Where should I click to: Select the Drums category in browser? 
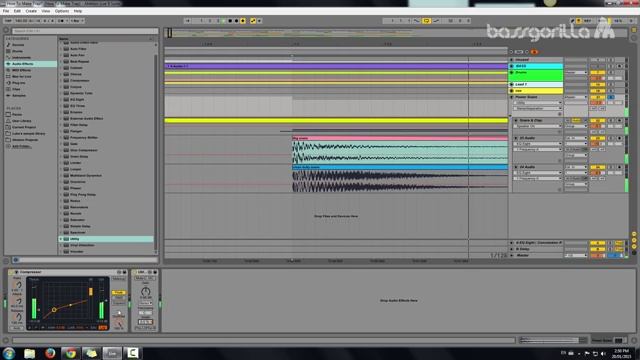click(17, 51)
